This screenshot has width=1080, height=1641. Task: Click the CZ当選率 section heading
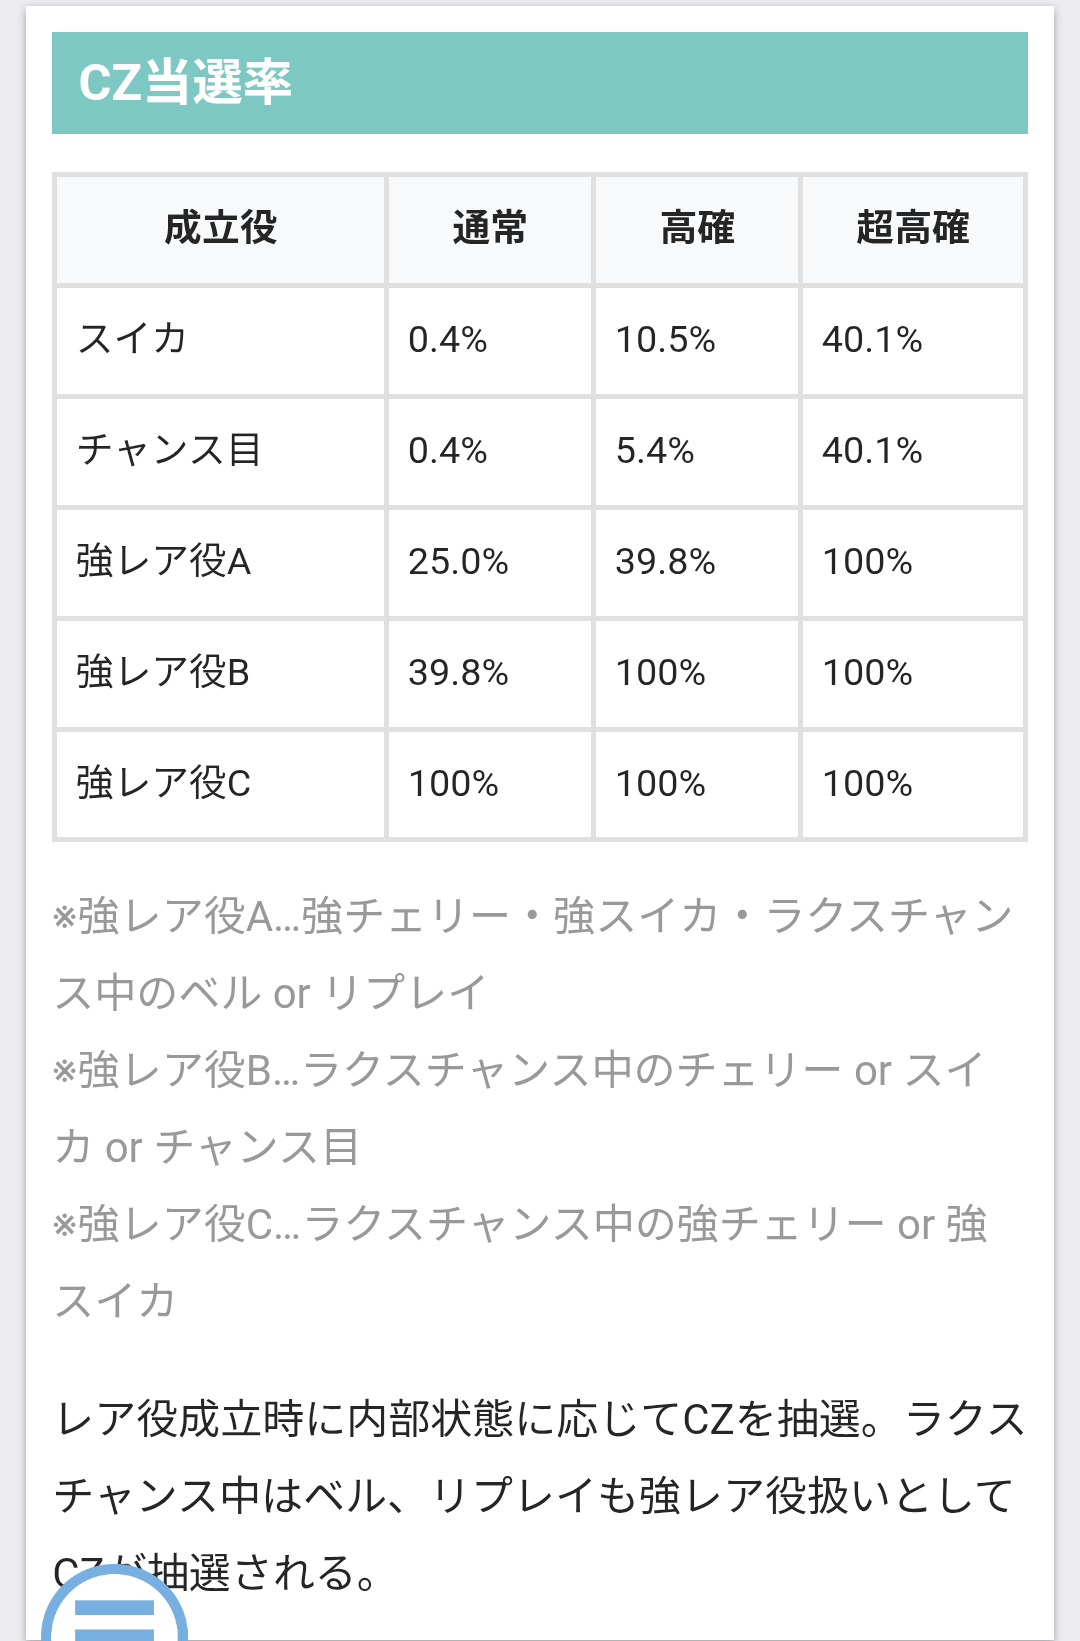(185, 82)
